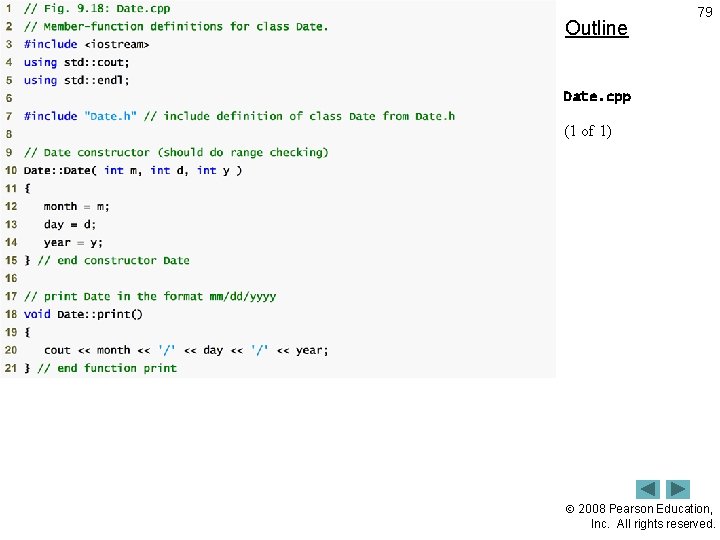This screenshot has height=540, width=720.
Task: Click the cout month day year statement
Action: click(186, 350)
